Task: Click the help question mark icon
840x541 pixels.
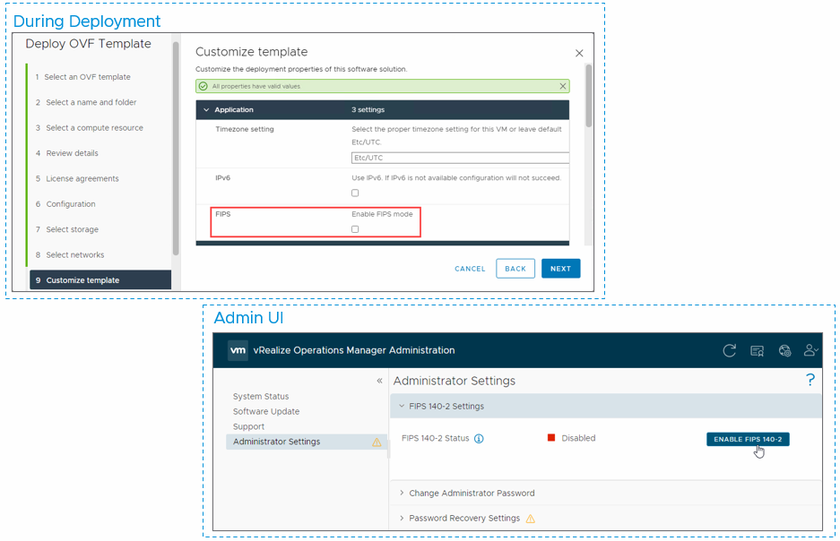Action: point(810,380)
